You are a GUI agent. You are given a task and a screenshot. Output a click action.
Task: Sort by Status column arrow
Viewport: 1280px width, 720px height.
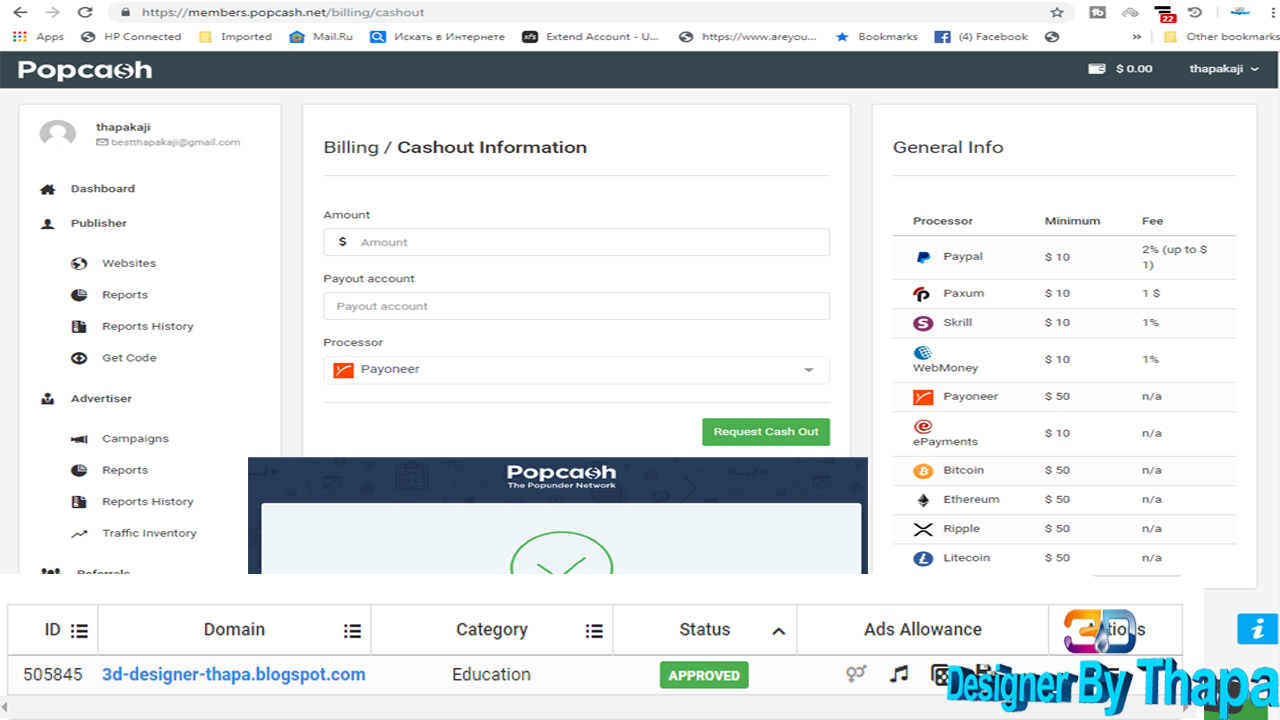tap(778, 631)
